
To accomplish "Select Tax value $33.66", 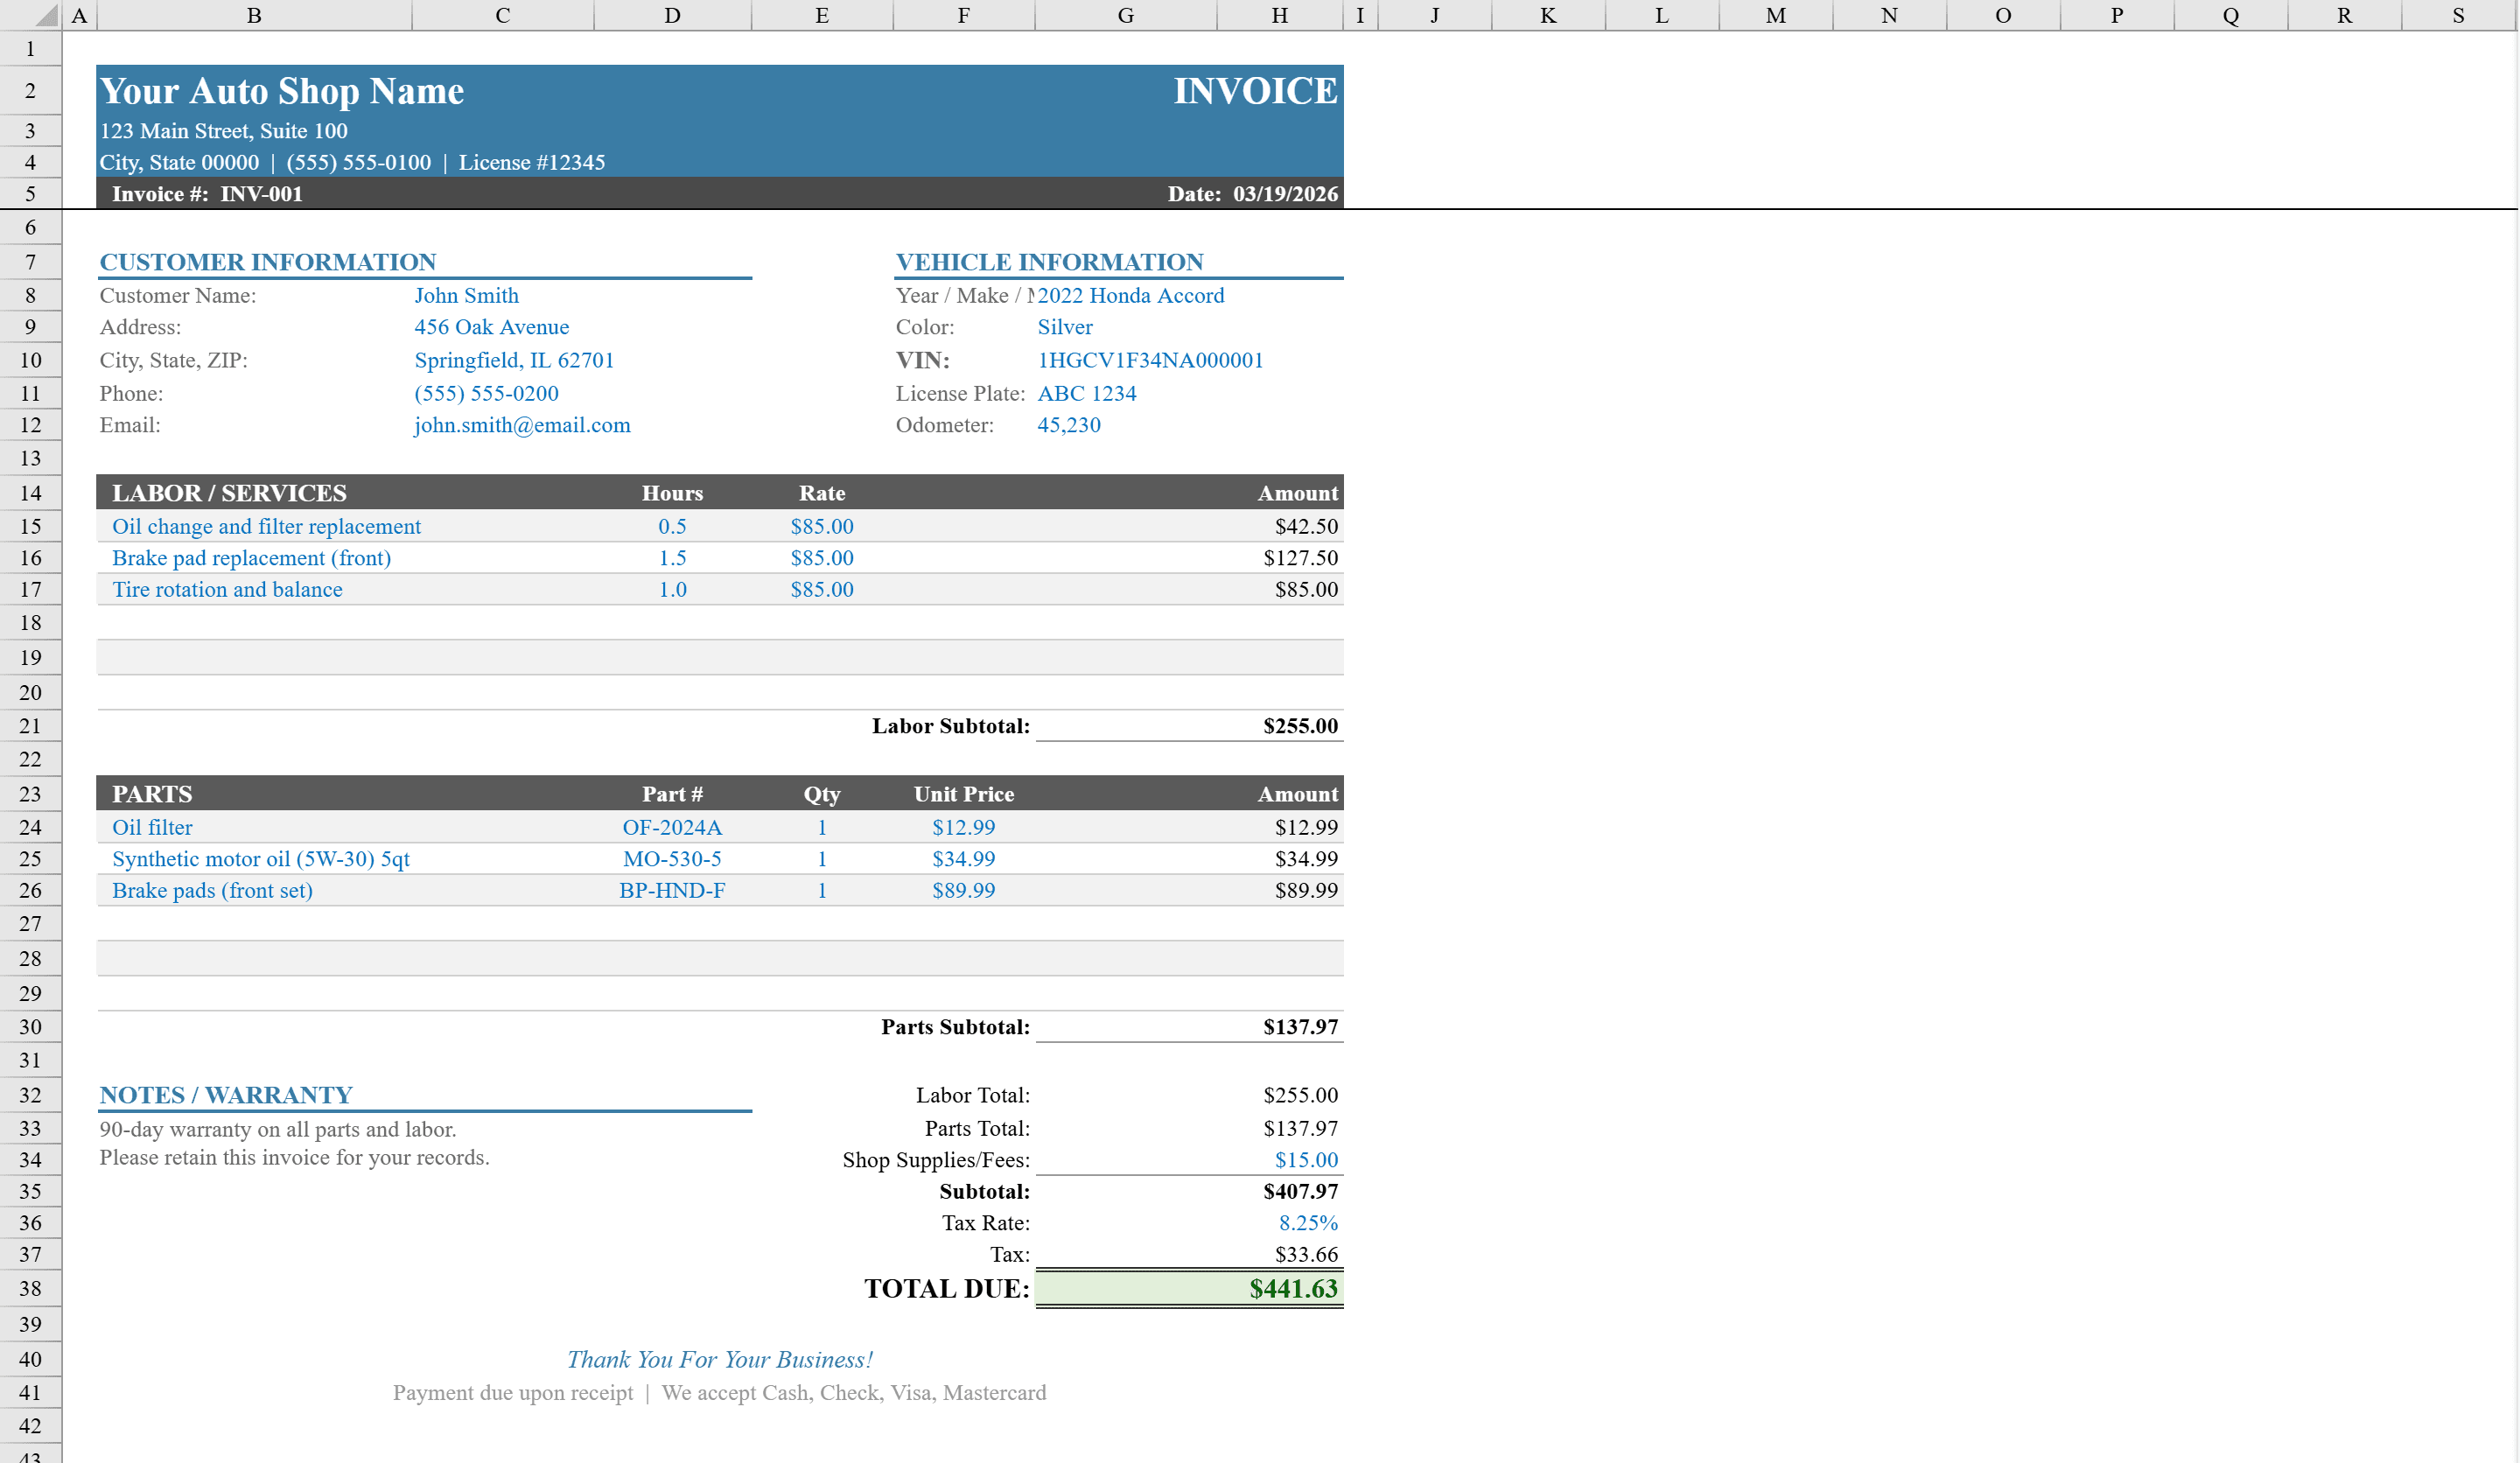I will [1306, 1254].
